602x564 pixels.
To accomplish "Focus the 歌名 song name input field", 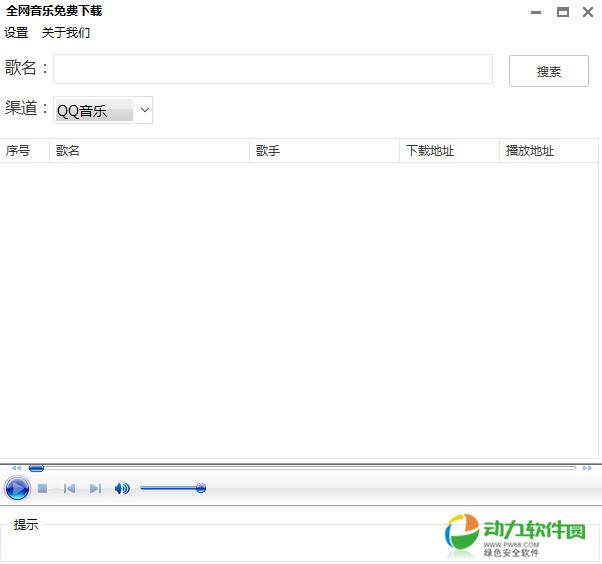I will (x=273, y=69).
